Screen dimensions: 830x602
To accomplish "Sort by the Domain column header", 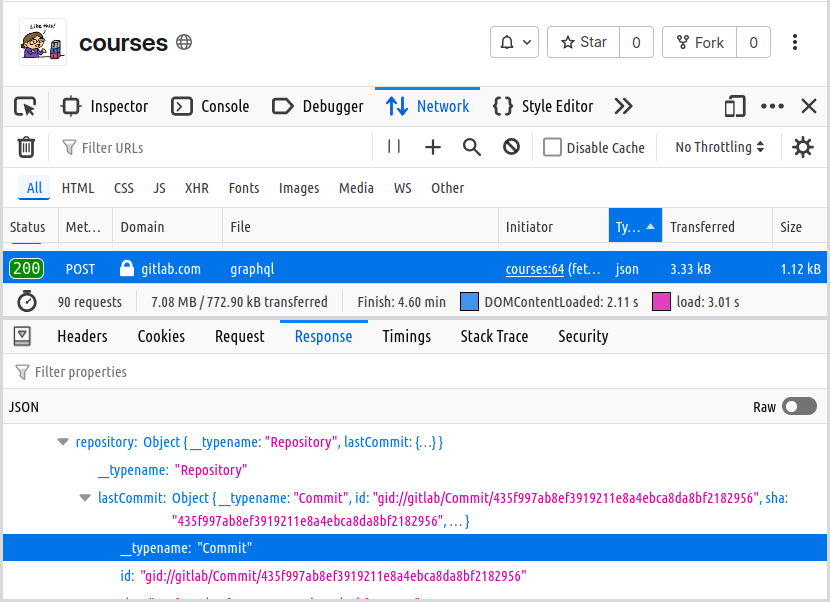I will coord(167,227).
